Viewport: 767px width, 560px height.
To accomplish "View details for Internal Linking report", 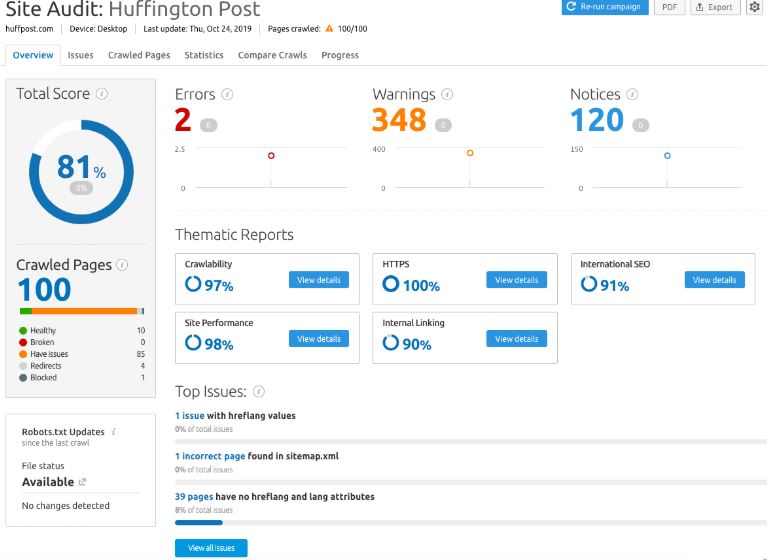I will coord(516,338).
